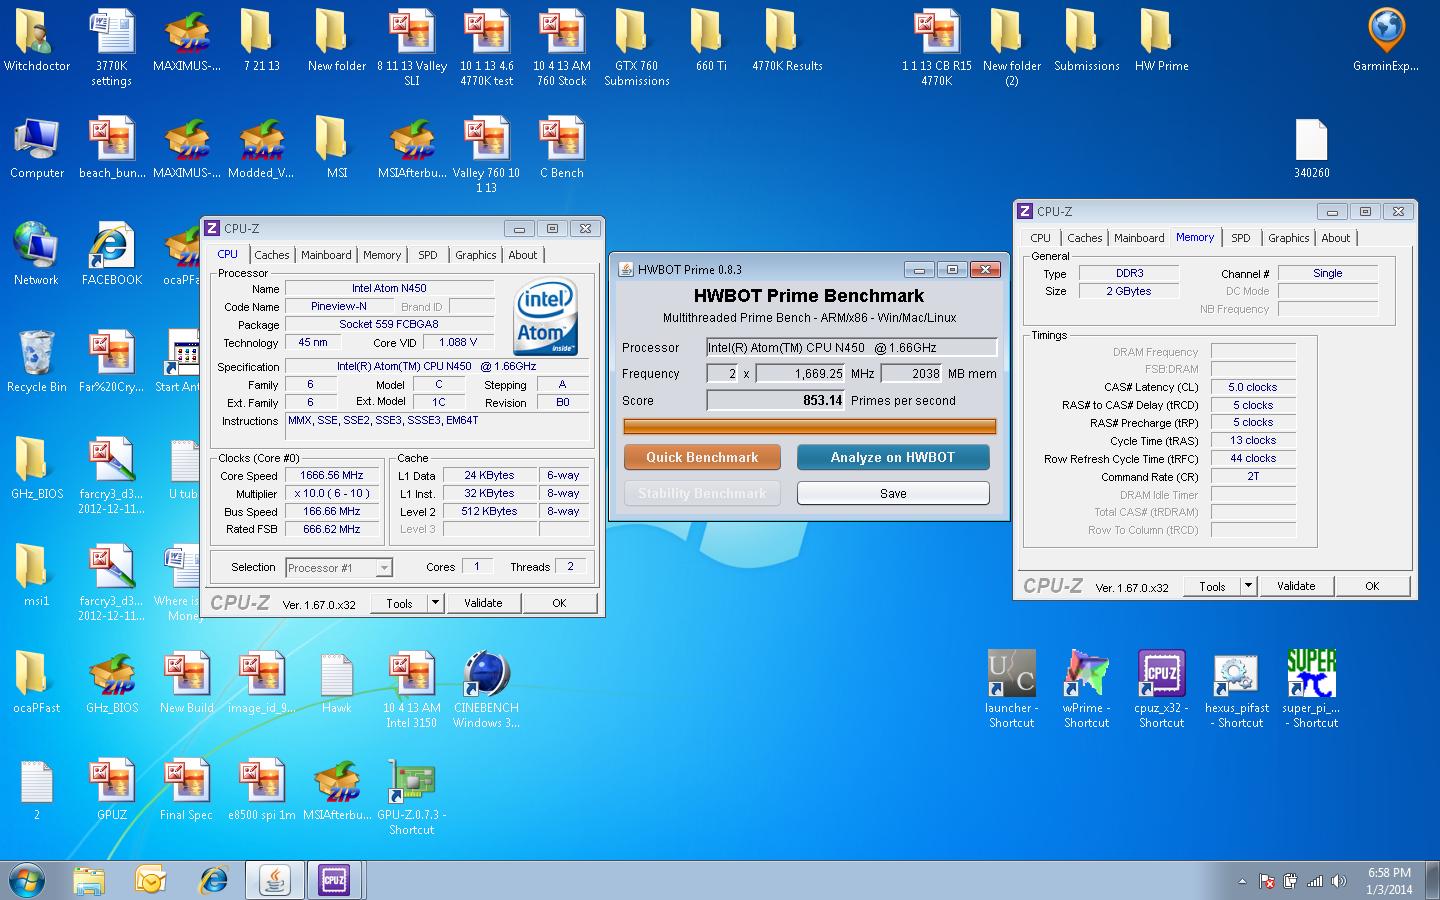Open the CINEBENCH Windows shortcut icon
Viewport: 1440px width, 900px height.
pyautogui.click(x=487, y=689)
